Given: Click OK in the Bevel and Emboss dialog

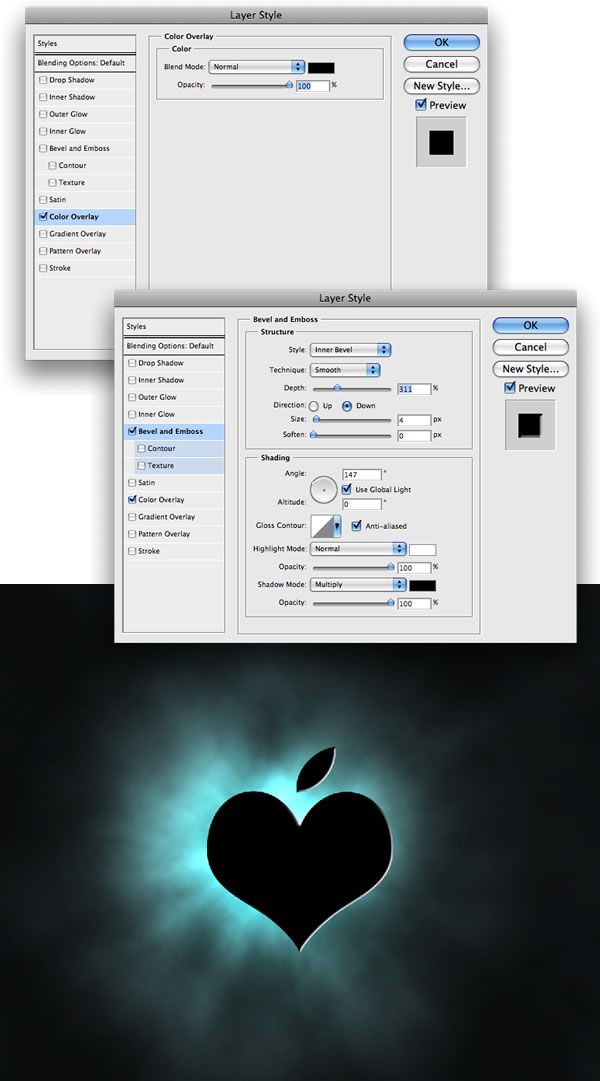Looking at the screenshot, I should [x=530, y=325].
